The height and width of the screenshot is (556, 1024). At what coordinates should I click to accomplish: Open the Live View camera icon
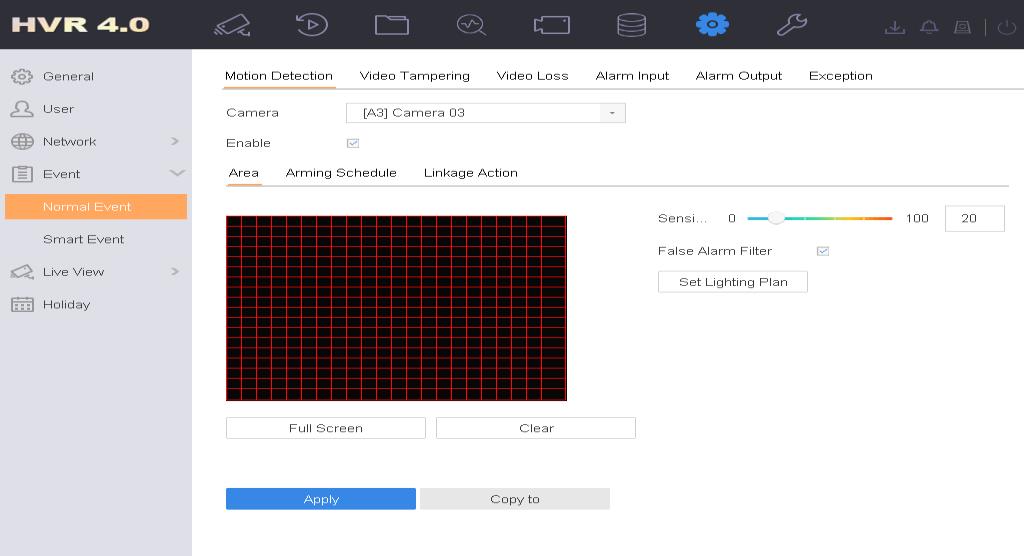pos(232,25)
